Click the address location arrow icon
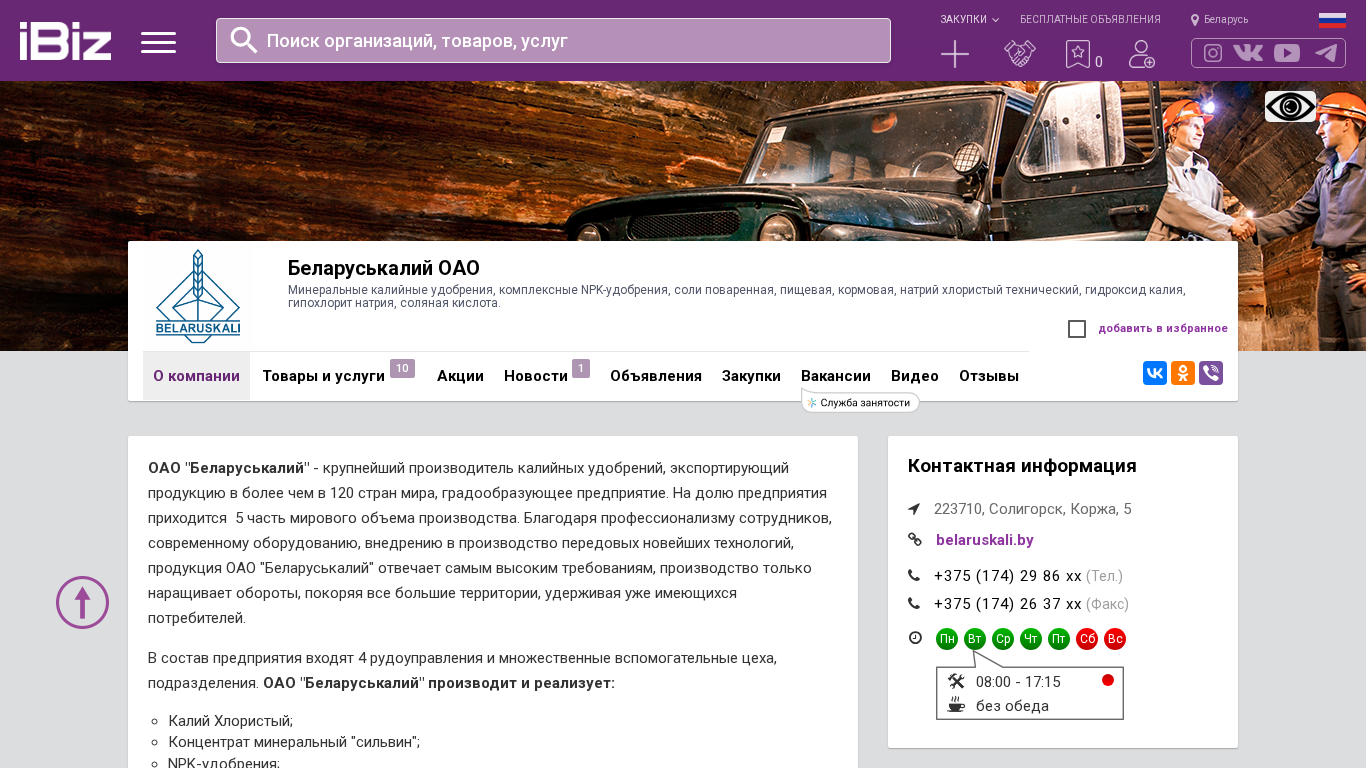The width and height of the screenshot is (1366, 768). tap(914, 509)
